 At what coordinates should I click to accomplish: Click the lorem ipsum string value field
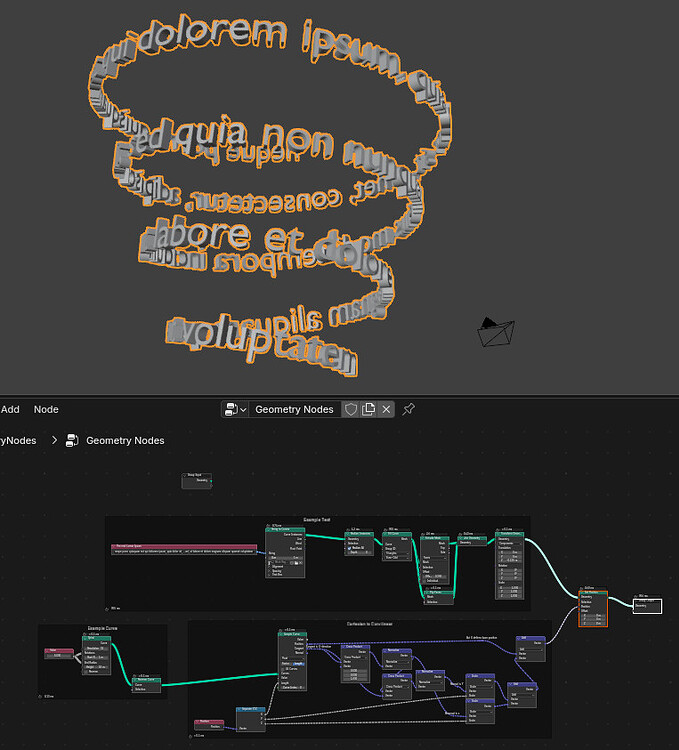(184, 551)
